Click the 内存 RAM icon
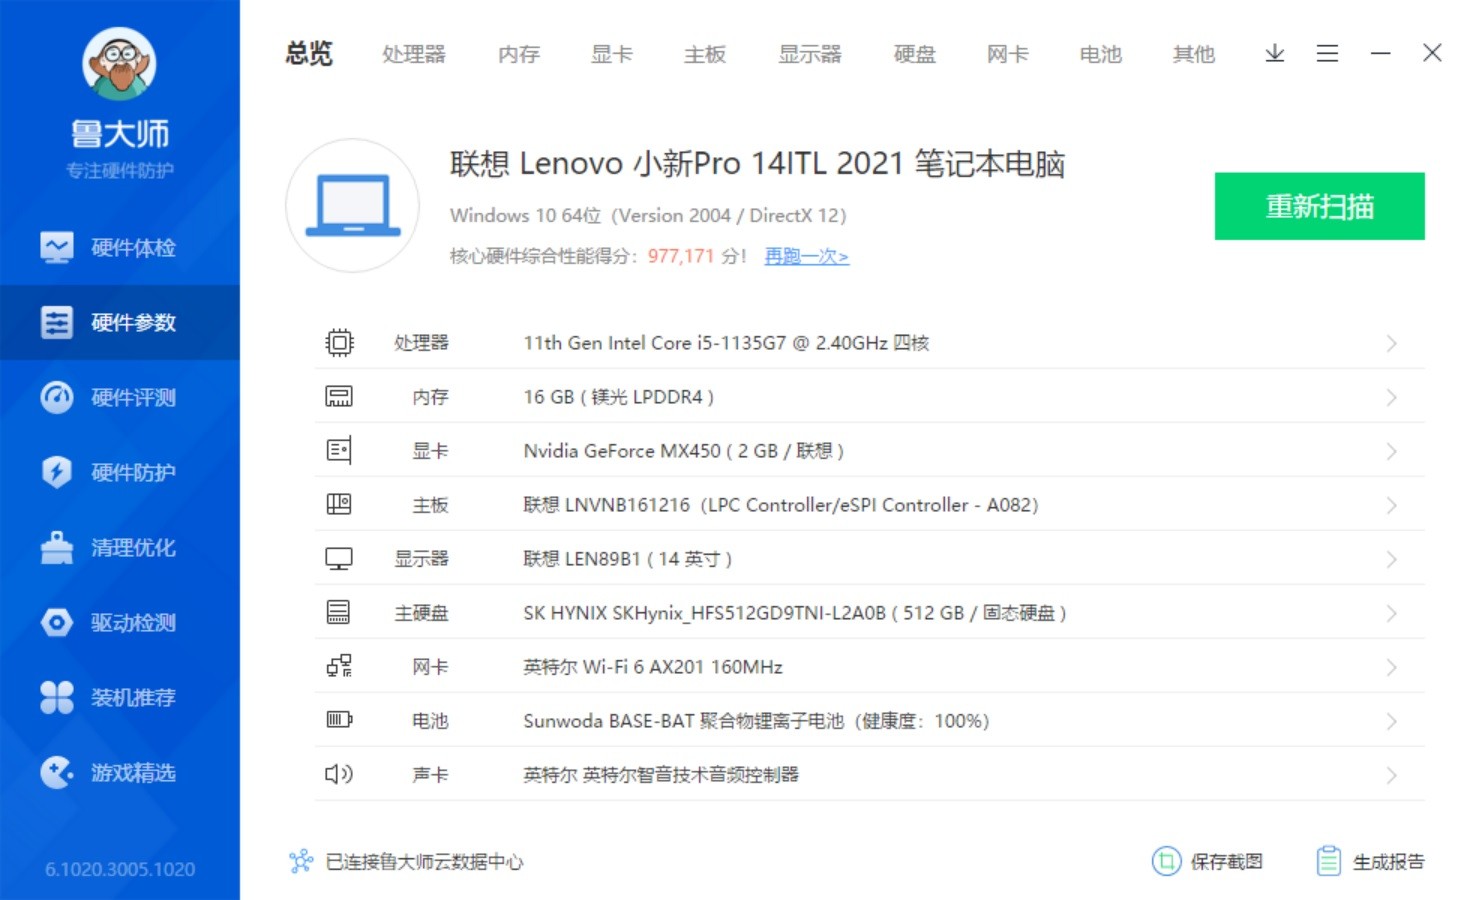Screen dimensions: 1470x900 [x=339, y=397]
